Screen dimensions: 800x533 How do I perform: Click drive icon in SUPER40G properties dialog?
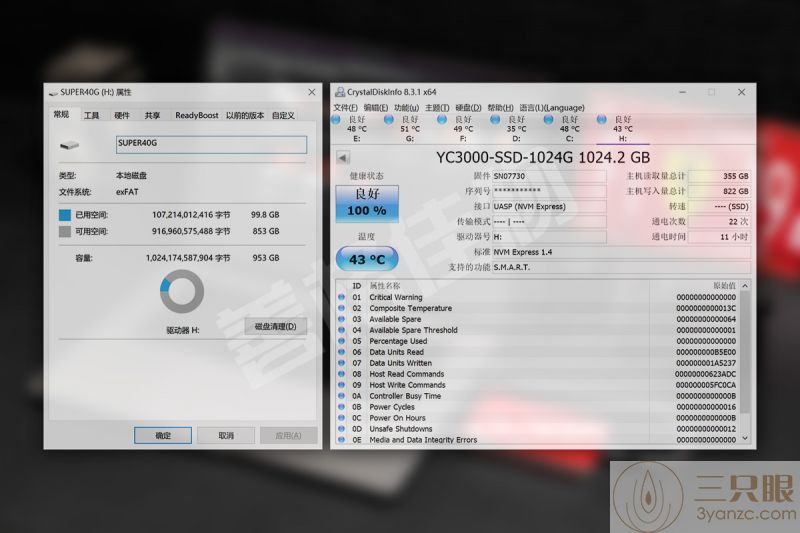[x=69, y=145]
